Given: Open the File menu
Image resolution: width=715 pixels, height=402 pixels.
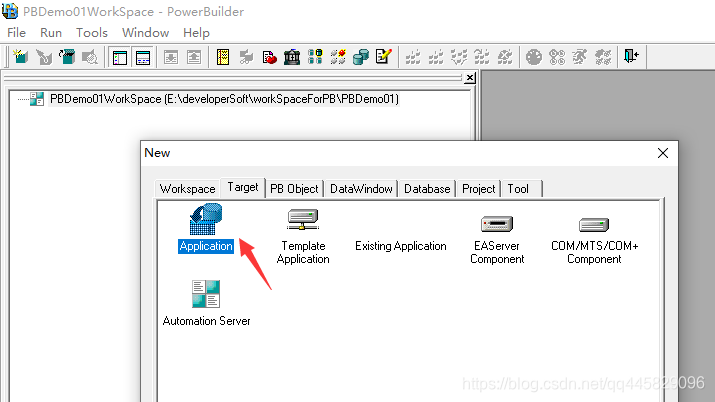Looking at the screenshot, I should coord(16,33).
